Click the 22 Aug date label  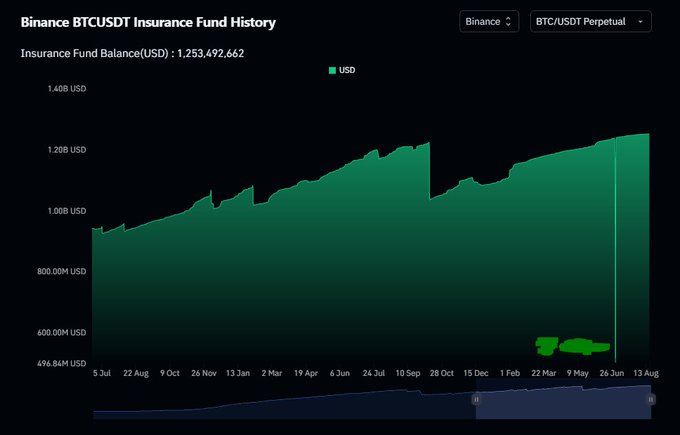click(136, 373)
